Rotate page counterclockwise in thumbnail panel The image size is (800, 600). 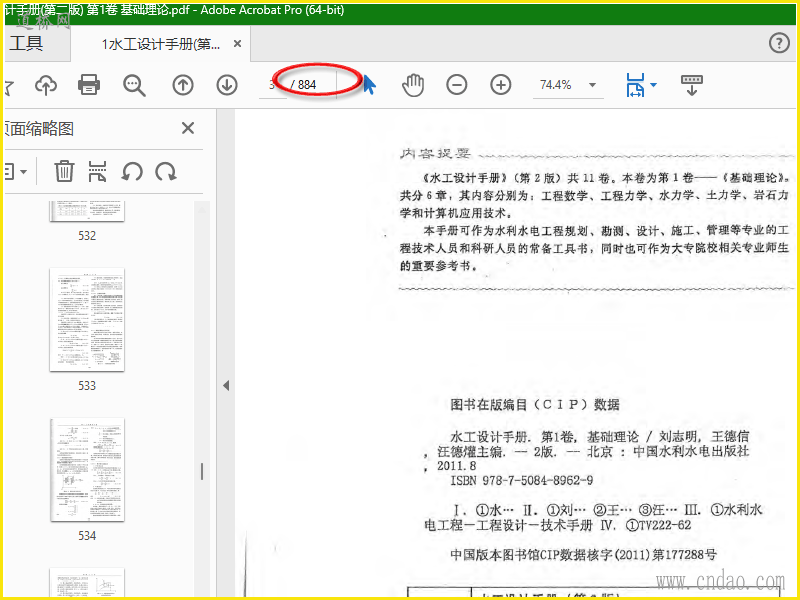[x=132, y=172]
